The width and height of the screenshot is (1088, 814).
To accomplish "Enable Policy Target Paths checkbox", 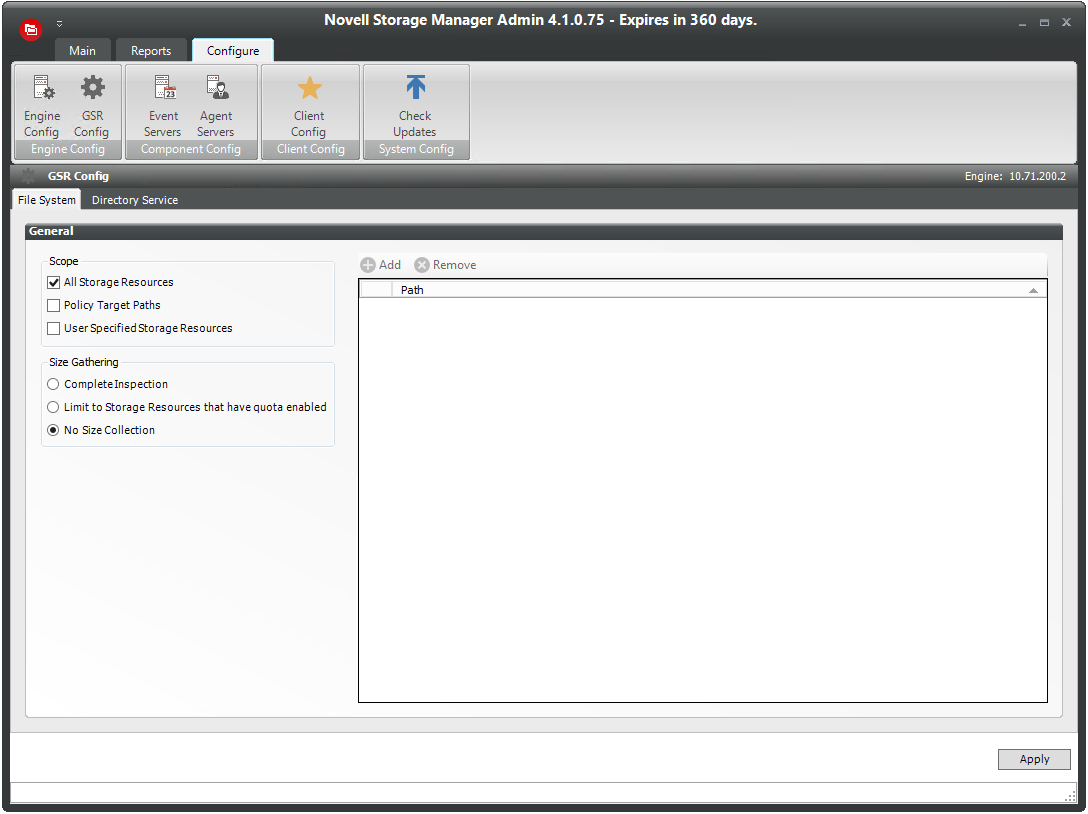I will (53, 305).
